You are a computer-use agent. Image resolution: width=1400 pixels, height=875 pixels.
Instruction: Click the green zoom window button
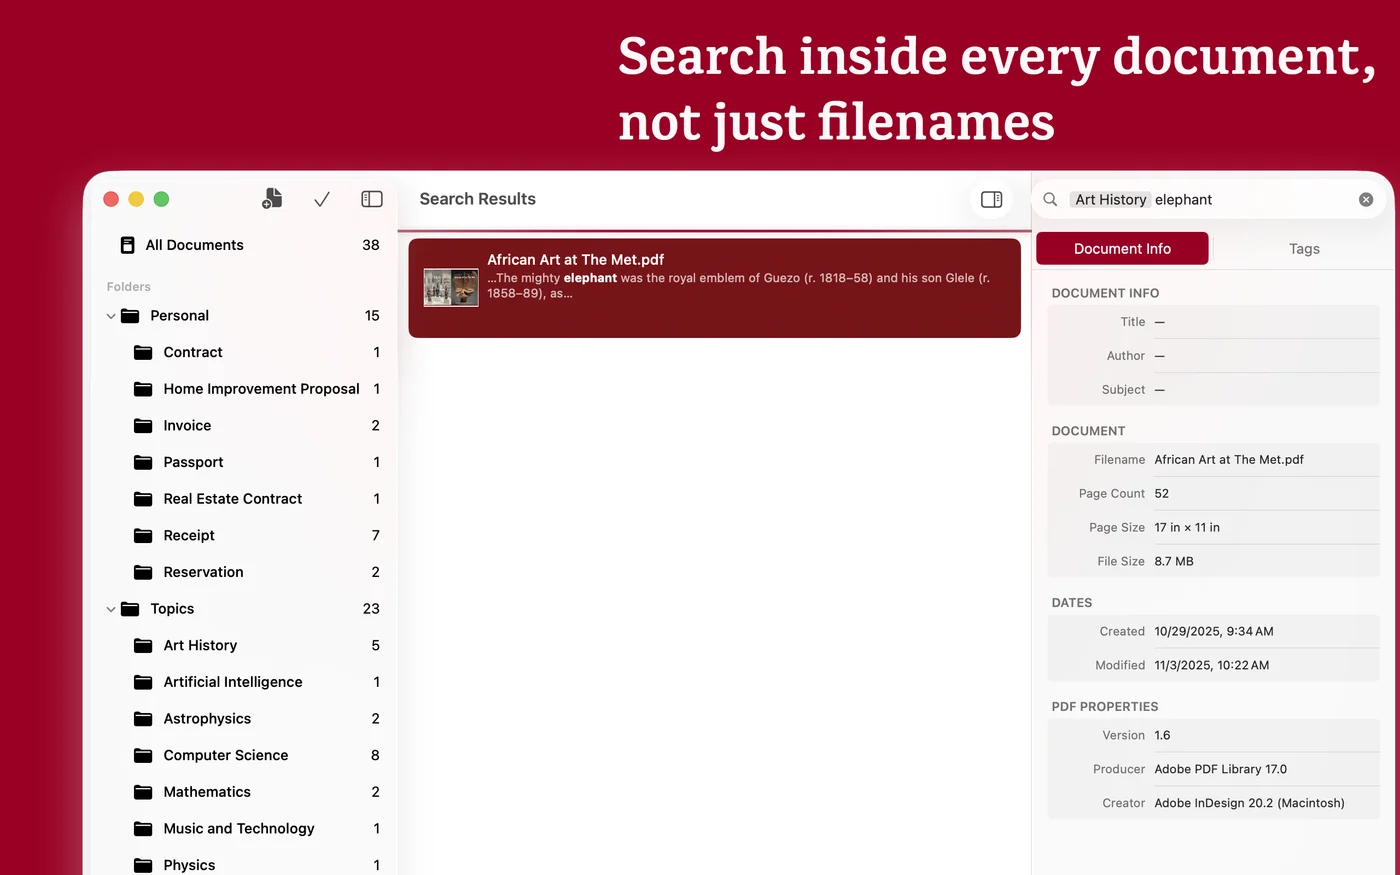(161, 199)
